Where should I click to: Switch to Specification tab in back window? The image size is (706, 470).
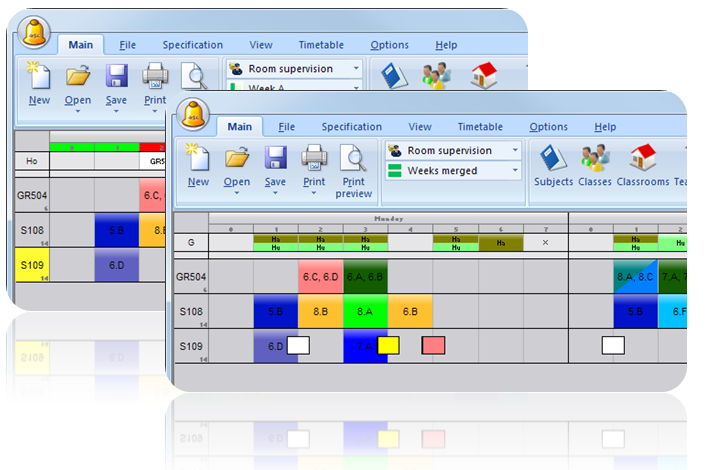(x=192, y=45)
